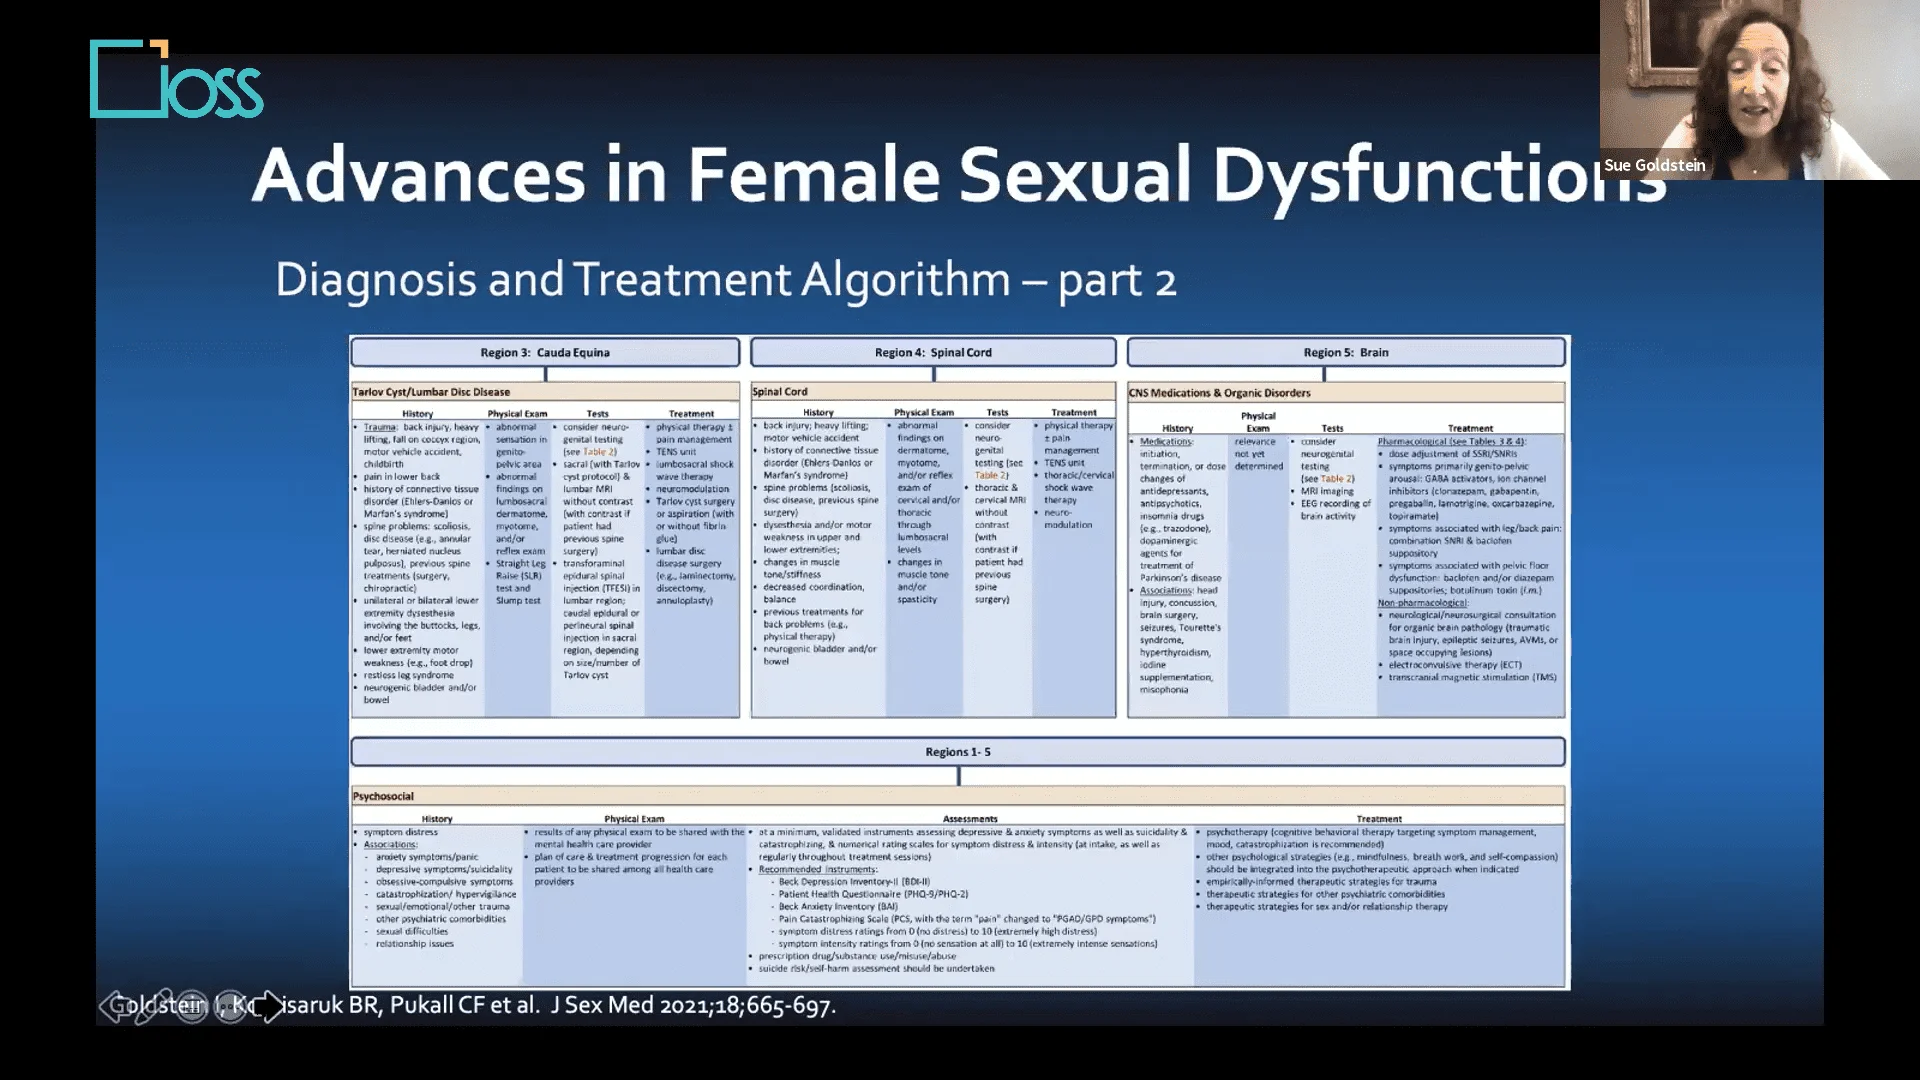Click Tests column header under Tarlov Cyst
The height and width of the screenshot is (1080, 1920).
[597, 413]
